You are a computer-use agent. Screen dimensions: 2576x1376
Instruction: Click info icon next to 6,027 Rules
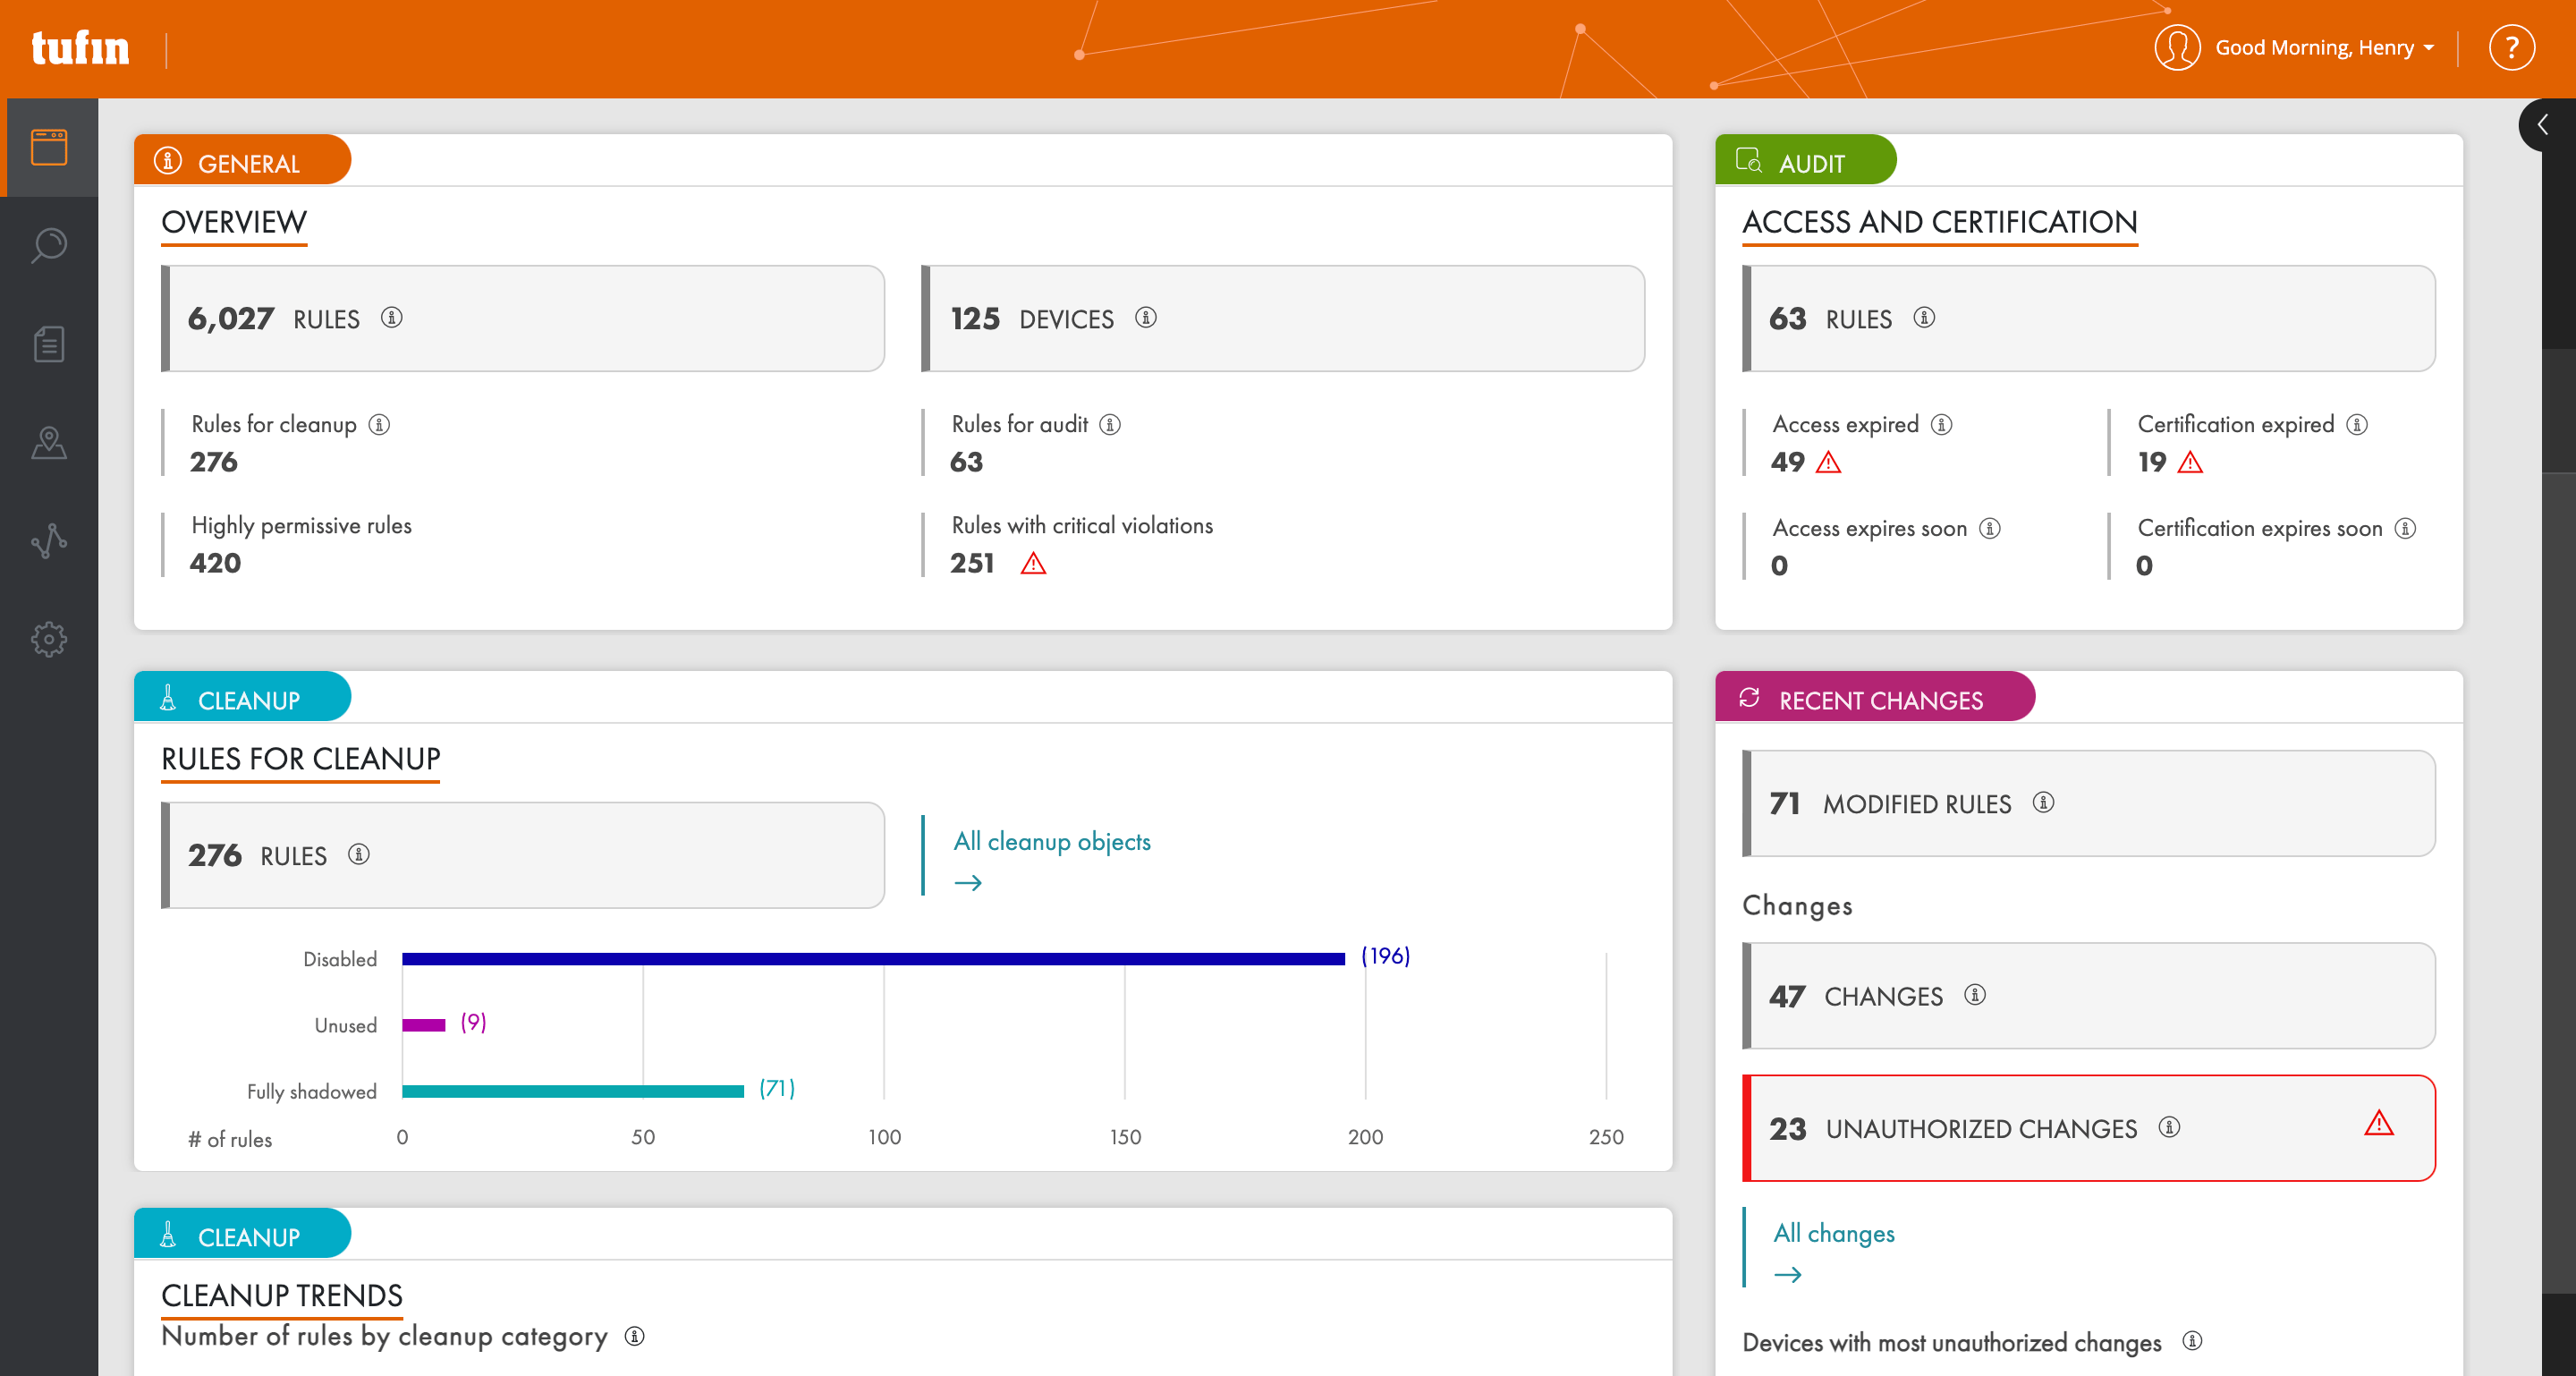392,318
